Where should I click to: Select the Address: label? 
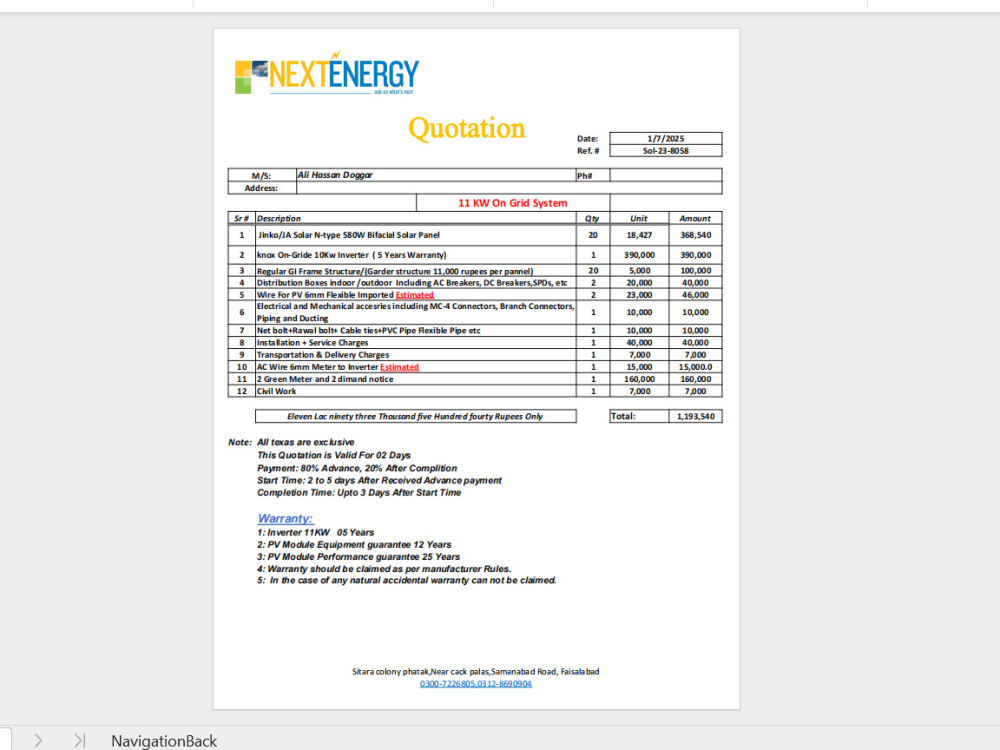(261, 188)
